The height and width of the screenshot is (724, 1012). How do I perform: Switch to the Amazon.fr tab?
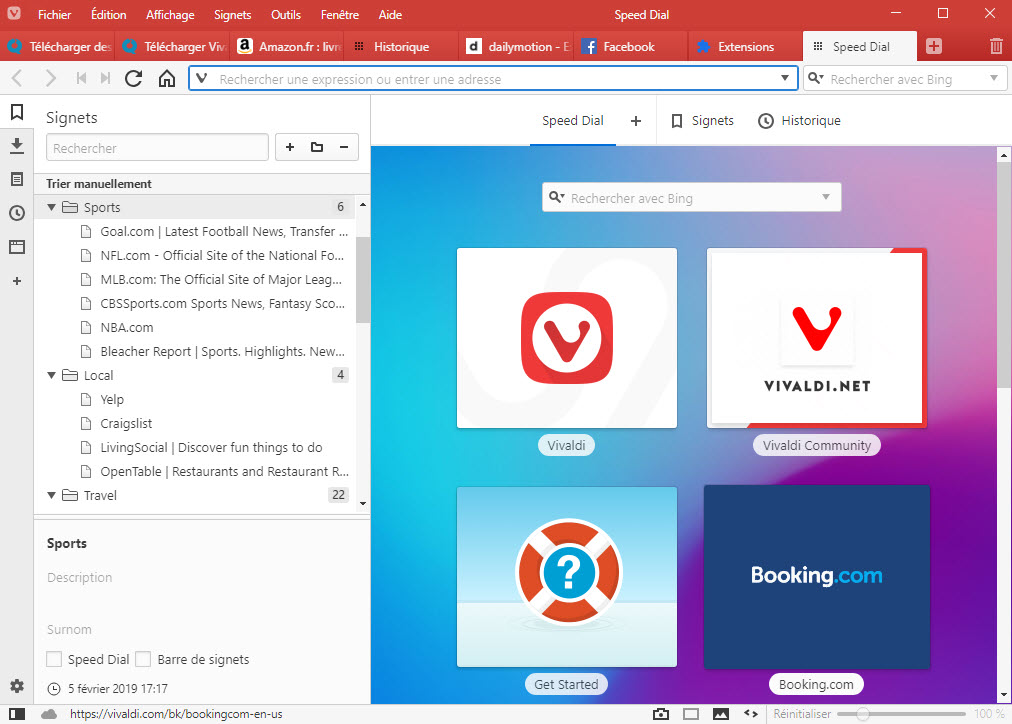288,46
